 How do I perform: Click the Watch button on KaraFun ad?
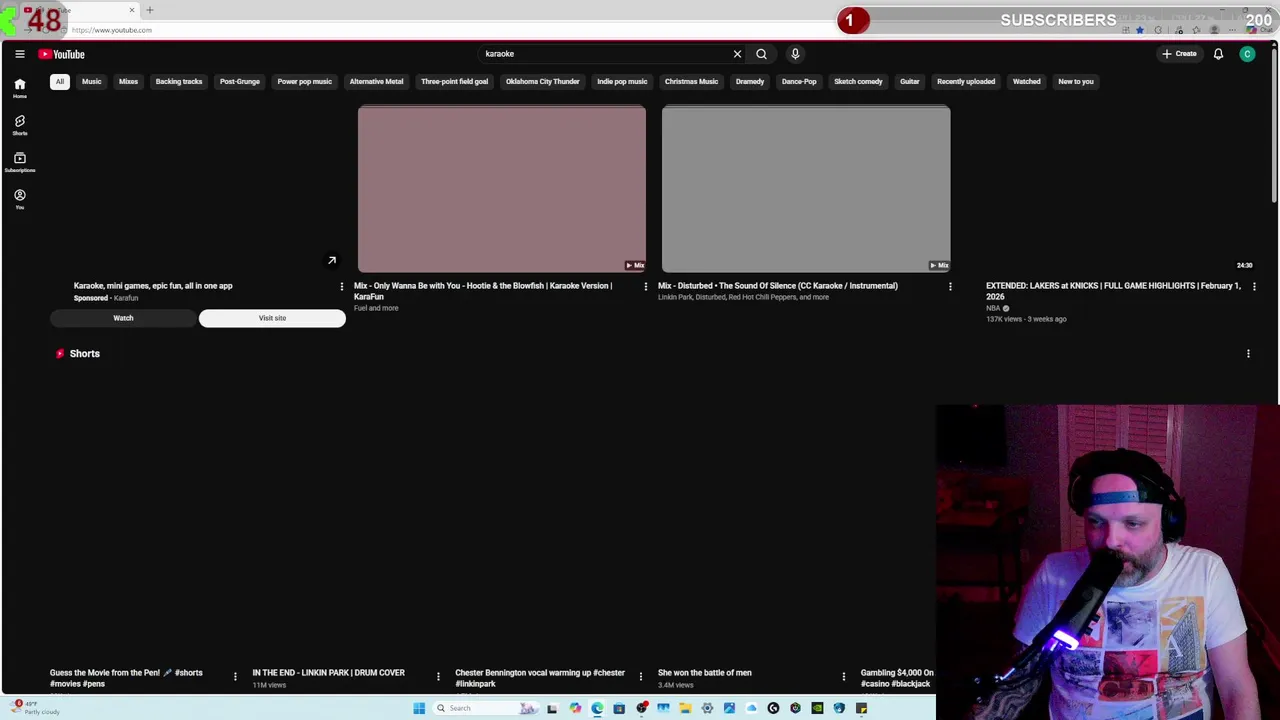(123, 318)
